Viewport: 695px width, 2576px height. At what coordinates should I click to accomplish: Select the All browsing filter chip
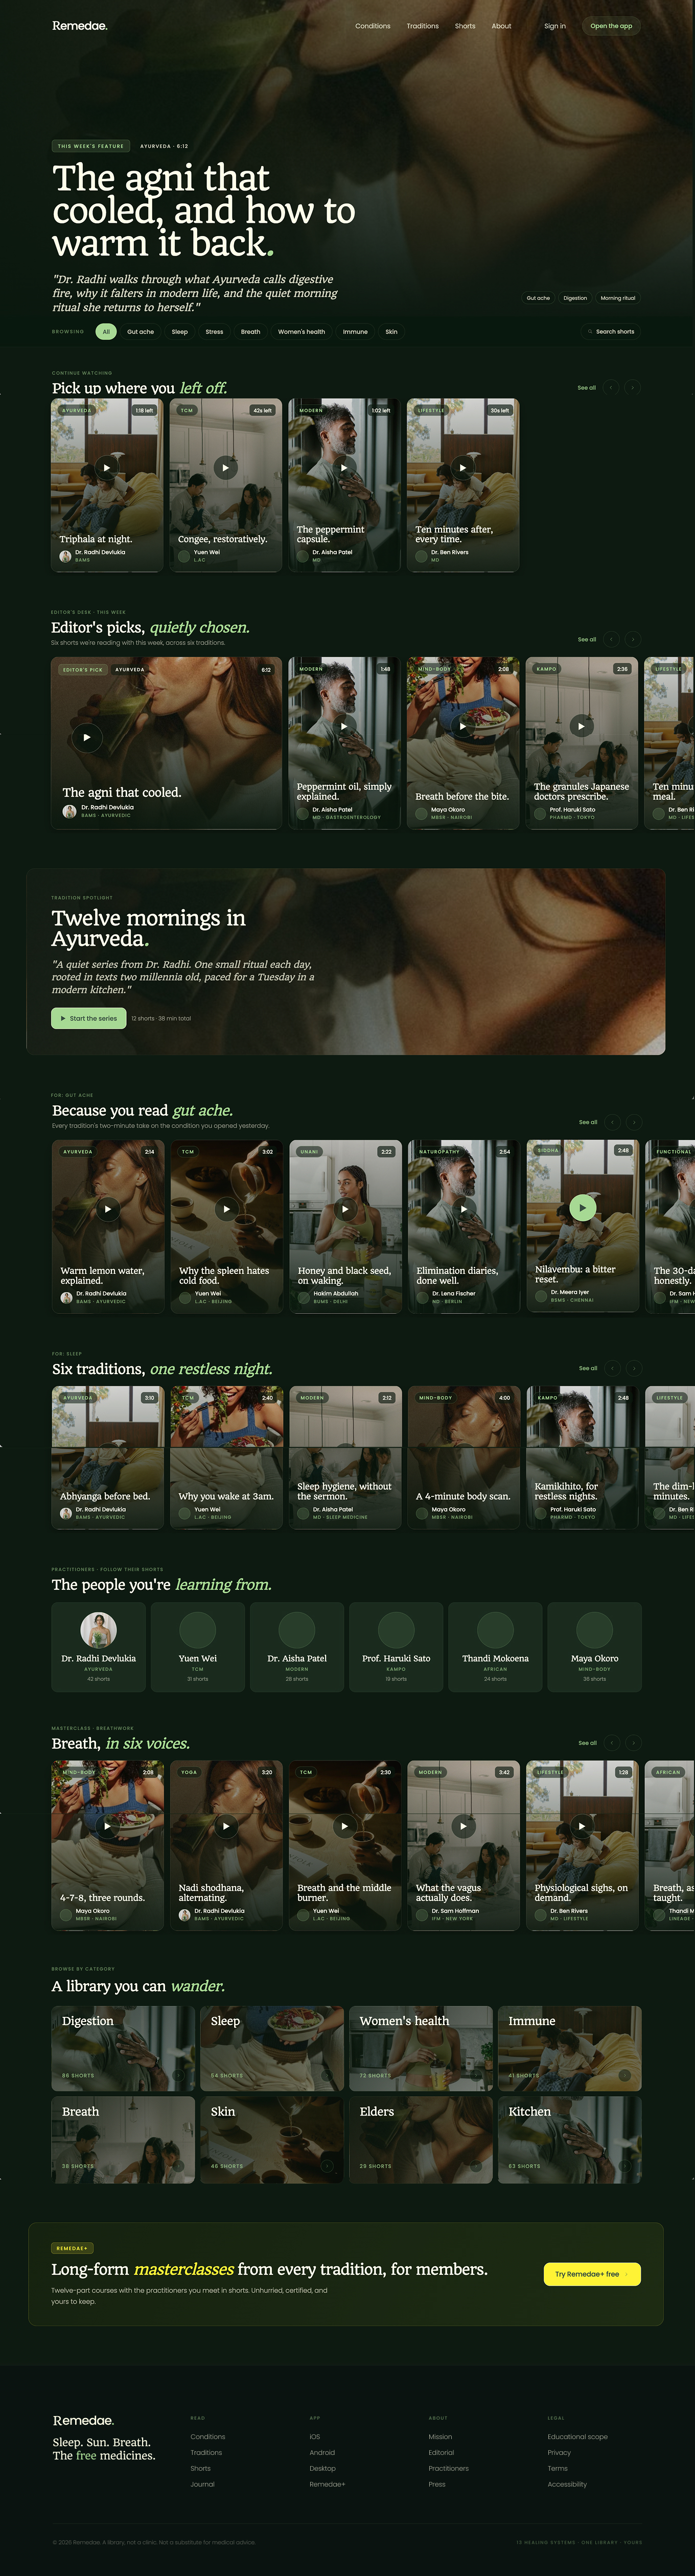(106, 331)
